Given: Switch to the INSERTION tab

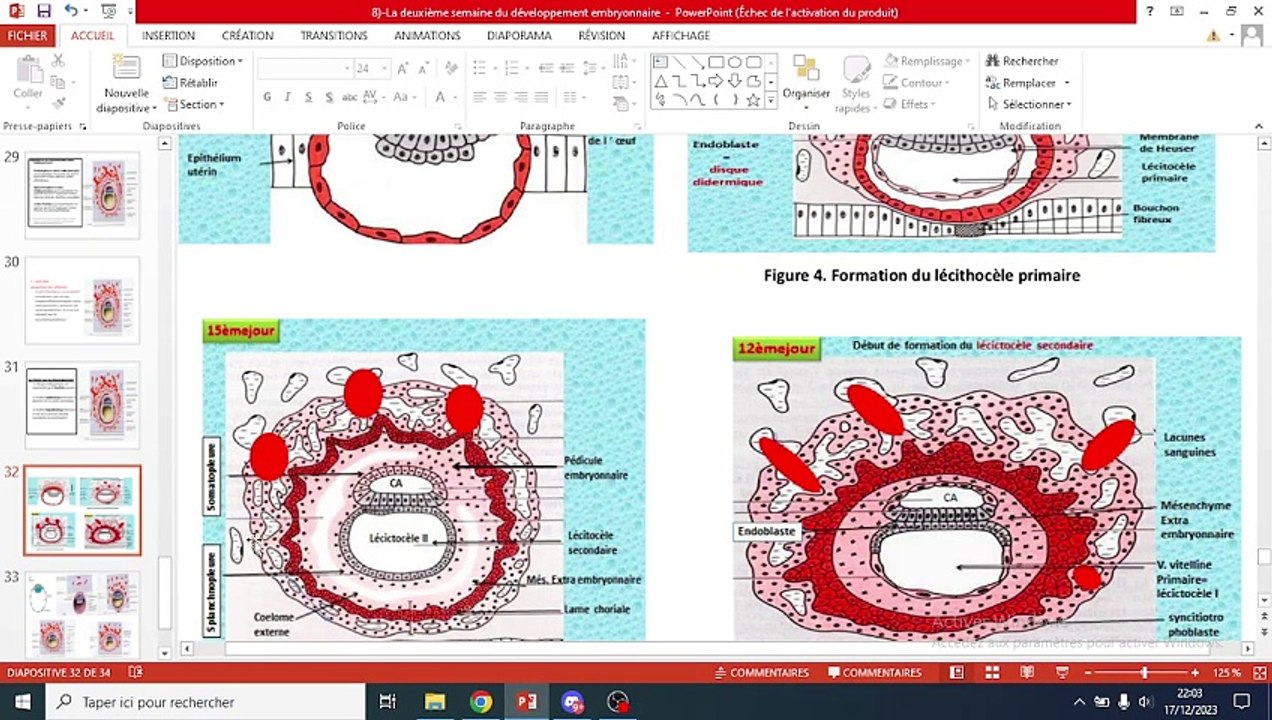Looking at the screenshot, I should click(168, 35).
